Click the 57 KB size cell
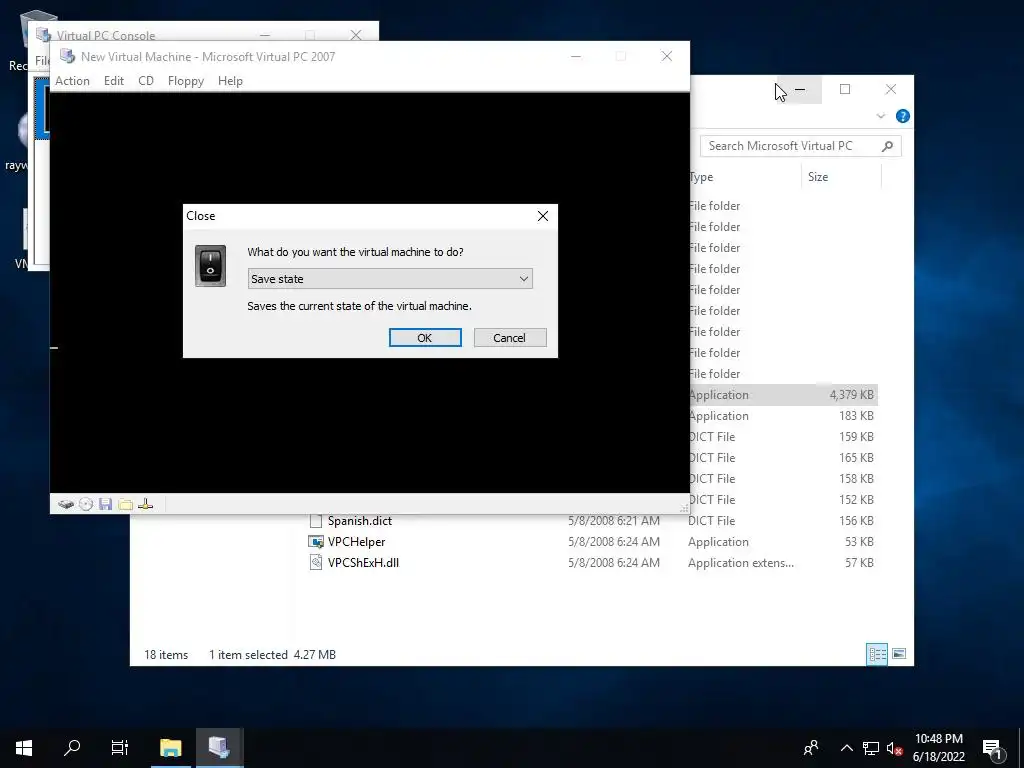The height and width of the screenshot is (768, 1024). pos(859,562)
